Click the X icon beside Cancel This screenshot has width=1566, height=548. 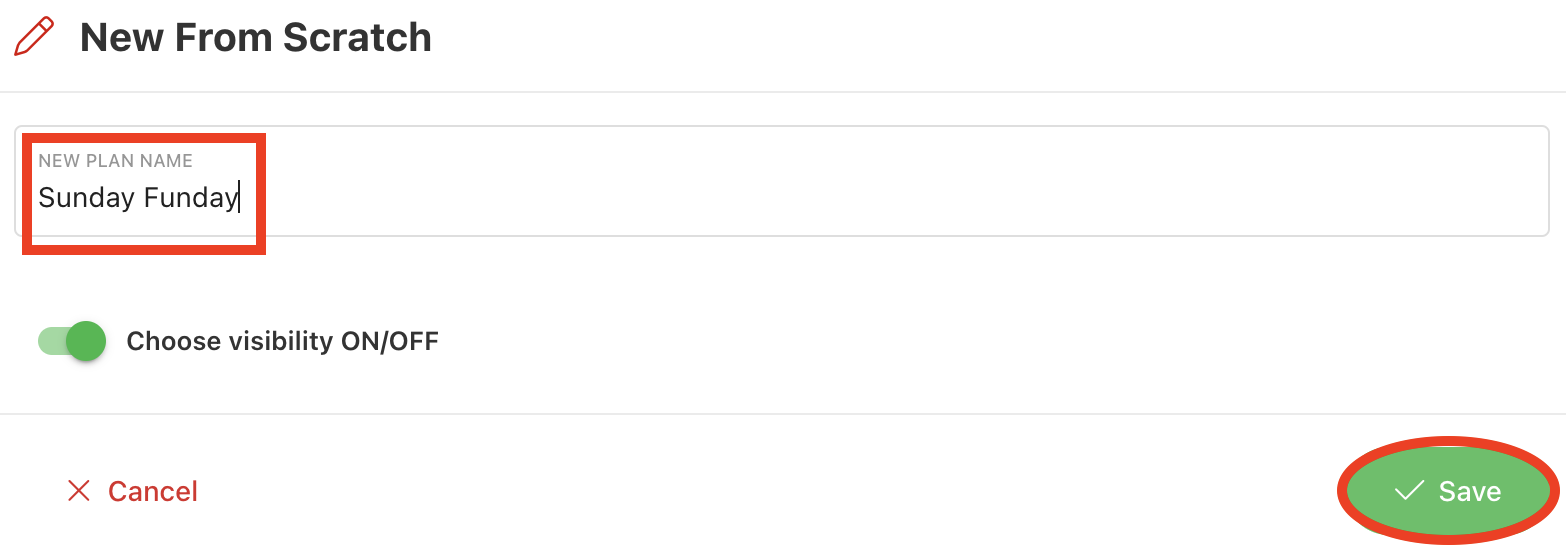click(x=78, y=491)
